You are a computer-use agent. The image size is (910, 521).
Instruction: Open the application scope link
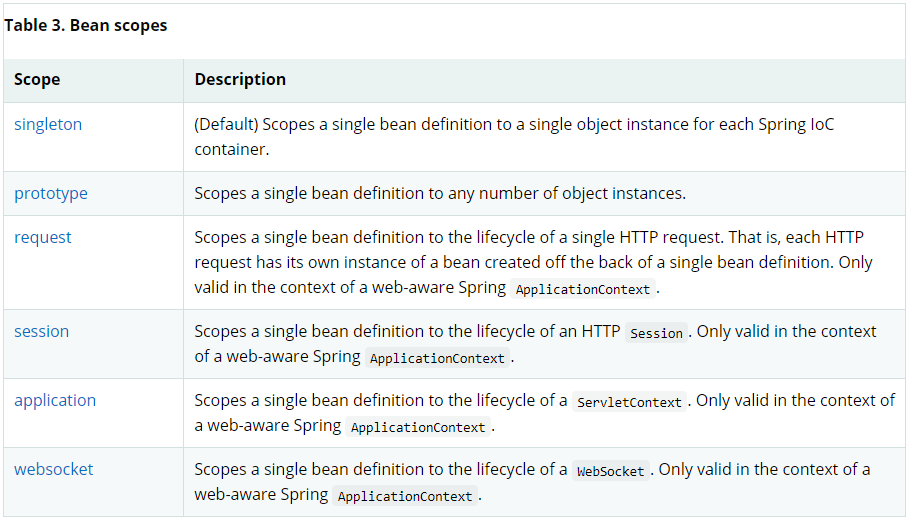click(x=55, y=401)
